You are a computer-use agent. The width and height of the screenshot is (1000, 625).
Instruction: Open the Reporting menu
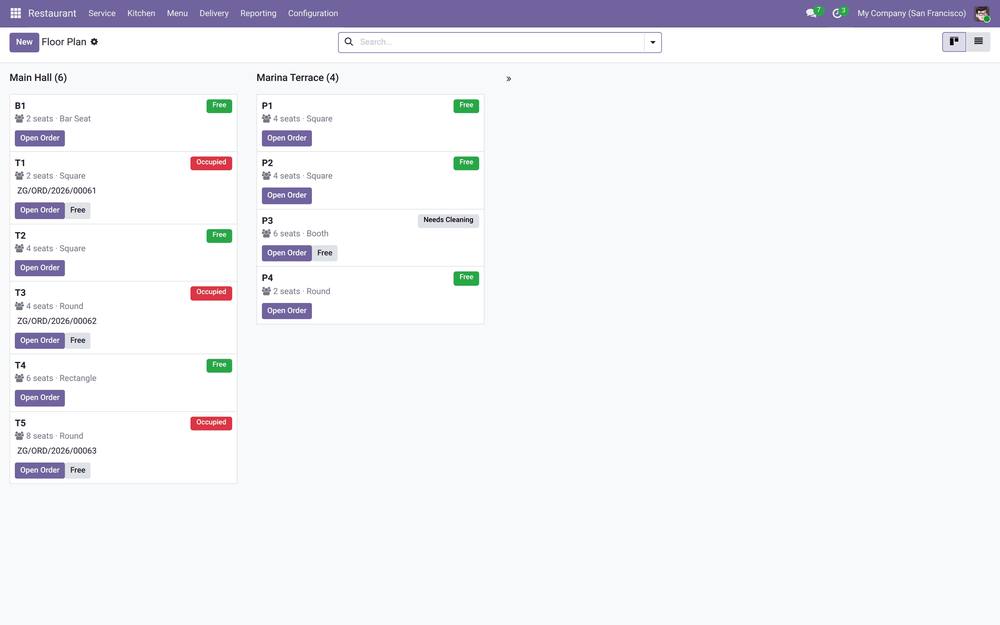click(258, 13)
